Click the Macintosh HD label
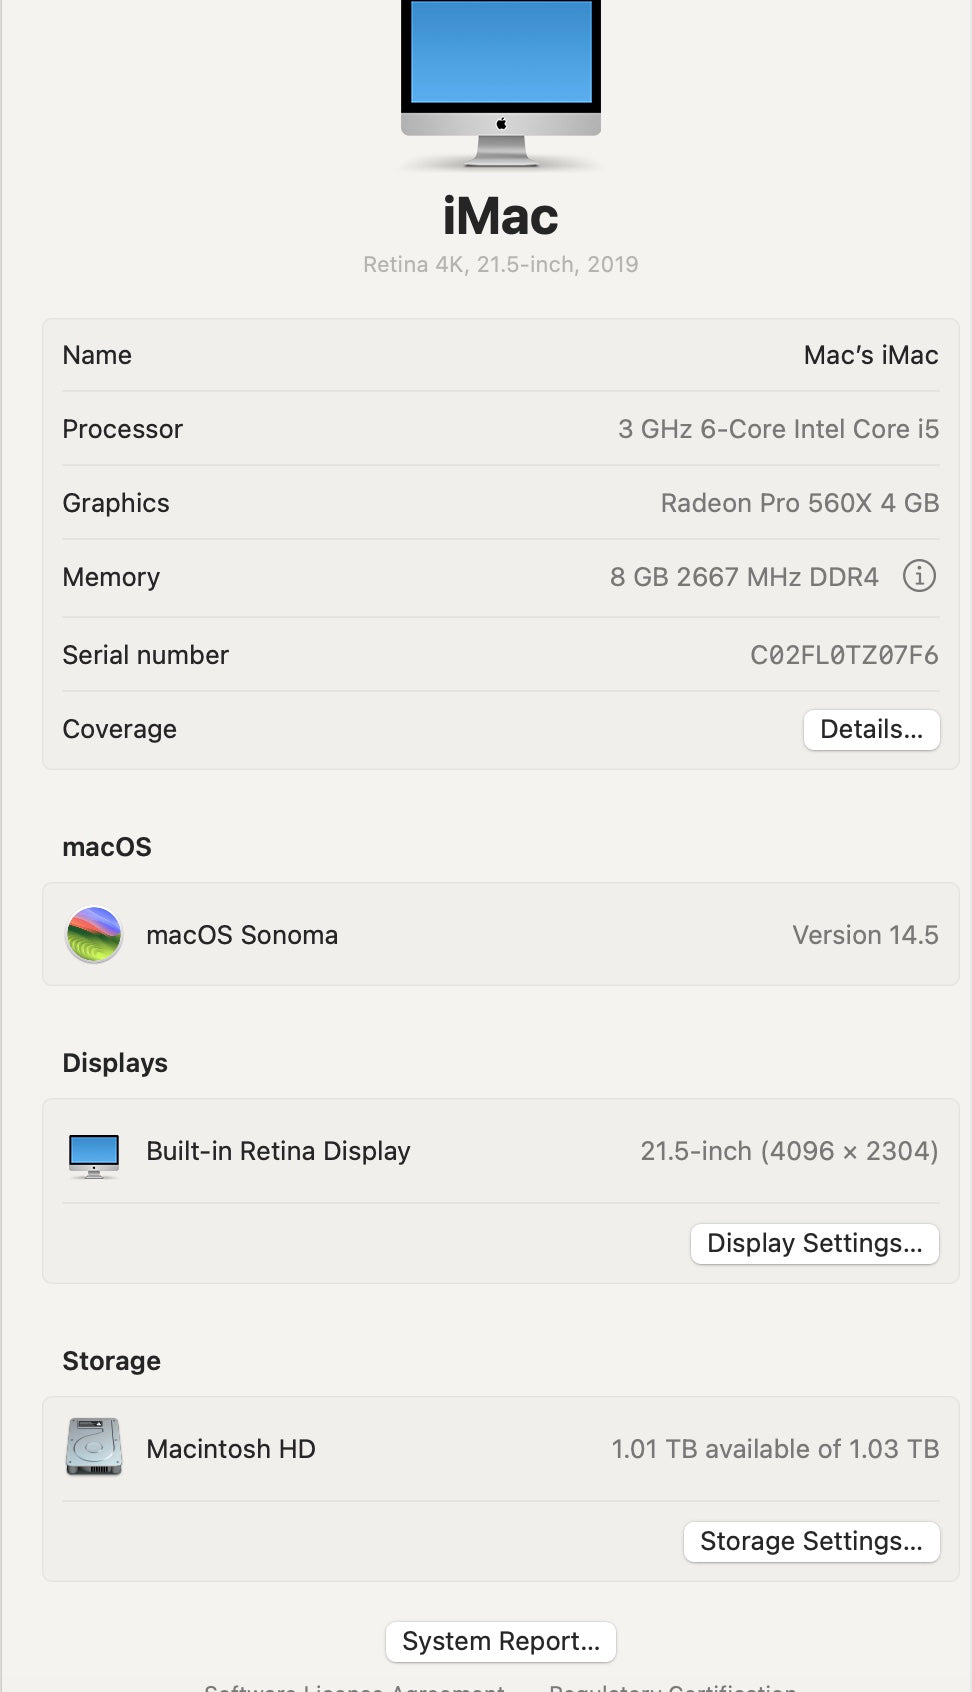The height and width of the screenshot is (1692, 972). pos(231,1449)
